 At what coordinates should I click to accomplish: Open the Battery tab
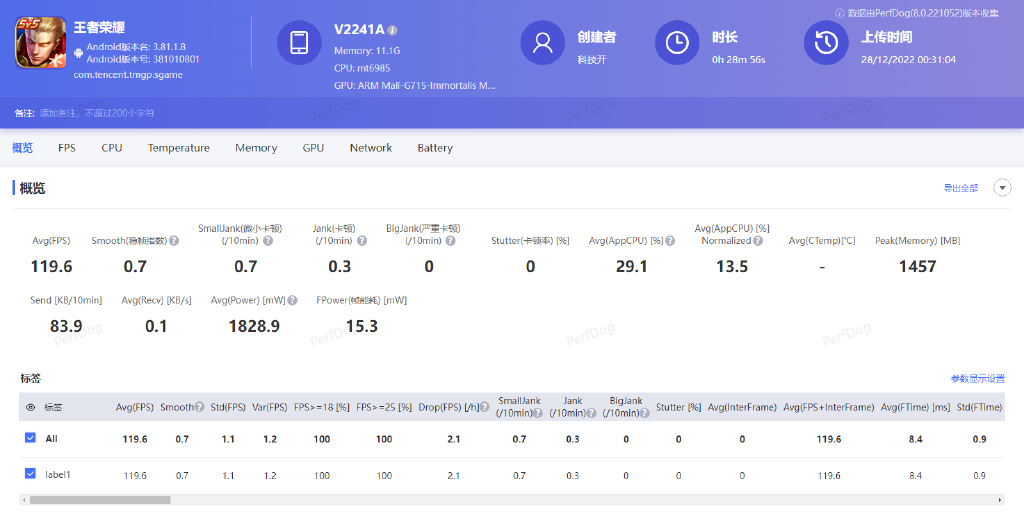435,148
